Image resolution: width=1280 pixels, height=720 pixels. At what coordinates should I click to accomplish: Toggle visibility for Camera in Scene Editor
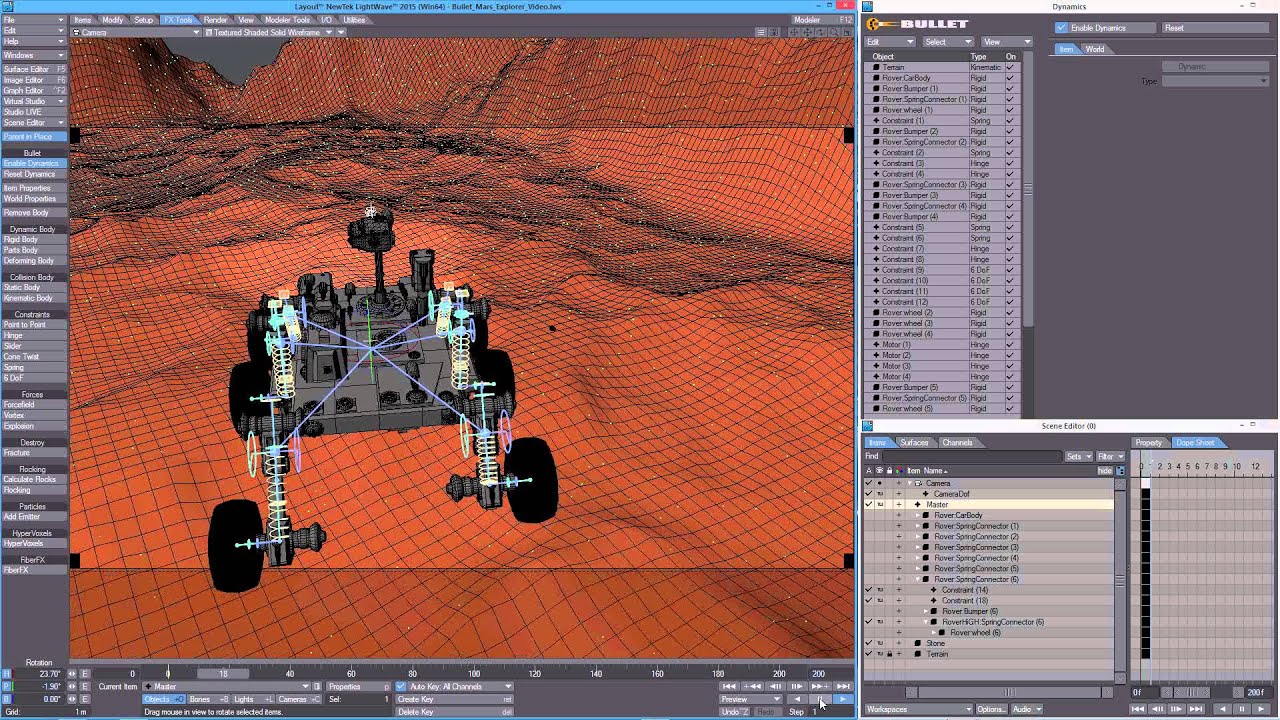pyautogui.click(x=879, y=483)
